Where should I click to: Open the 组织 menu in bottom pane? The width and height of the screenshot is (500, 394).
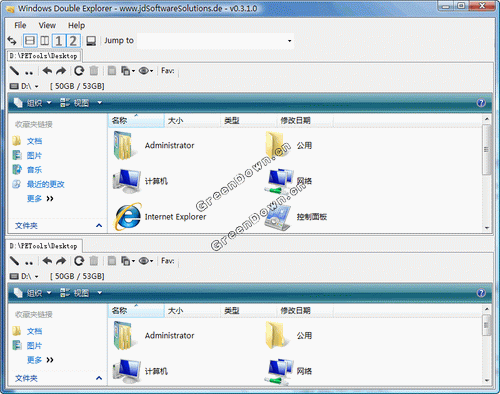click(x=33, y=293)
